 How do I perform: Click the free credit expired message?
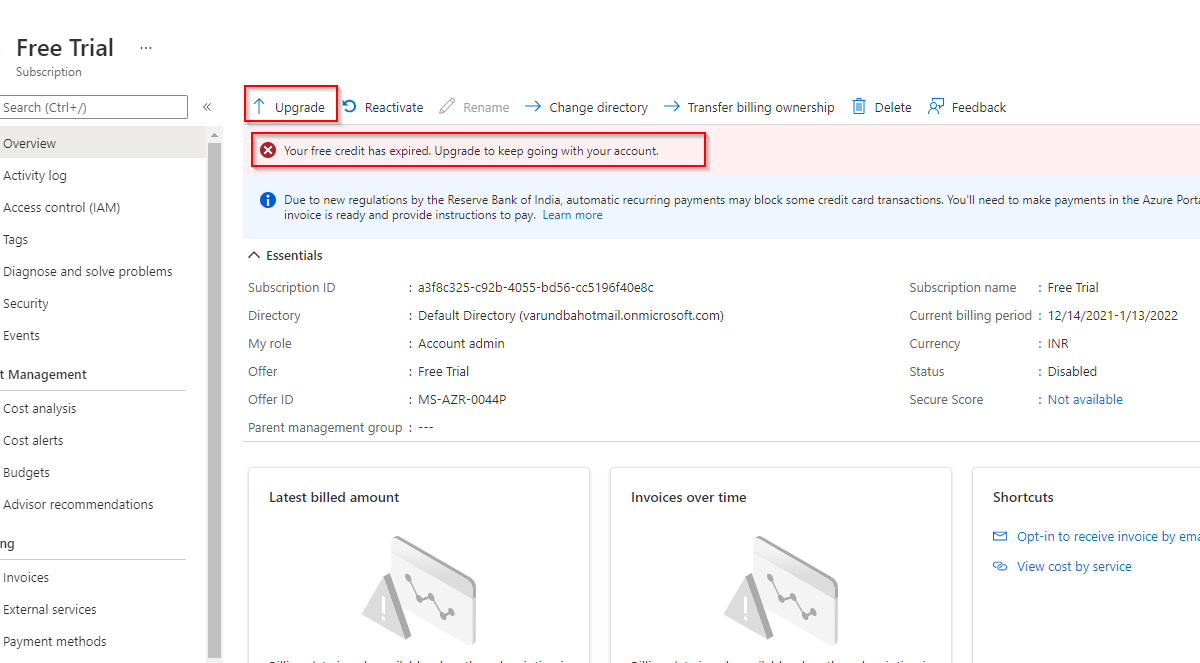point(471,150)
